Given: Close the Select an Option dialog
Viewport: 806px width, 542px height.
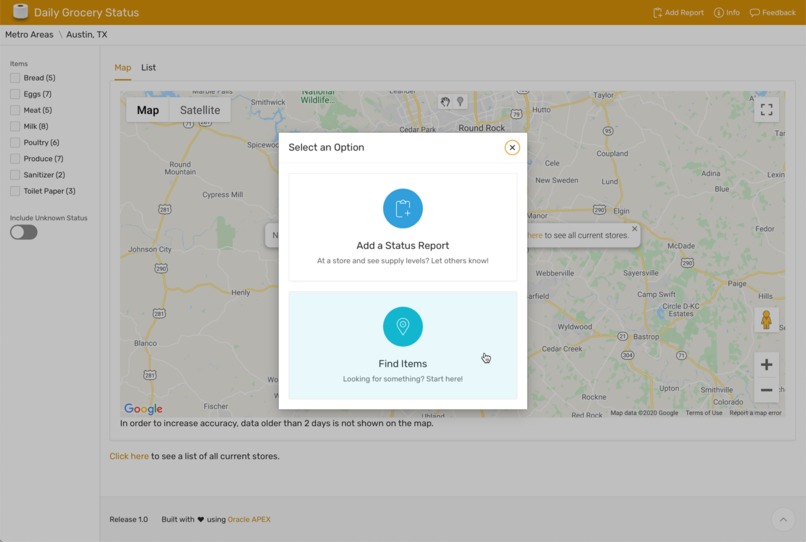Looking at the screenshot, I should click(x=511, y=148).
